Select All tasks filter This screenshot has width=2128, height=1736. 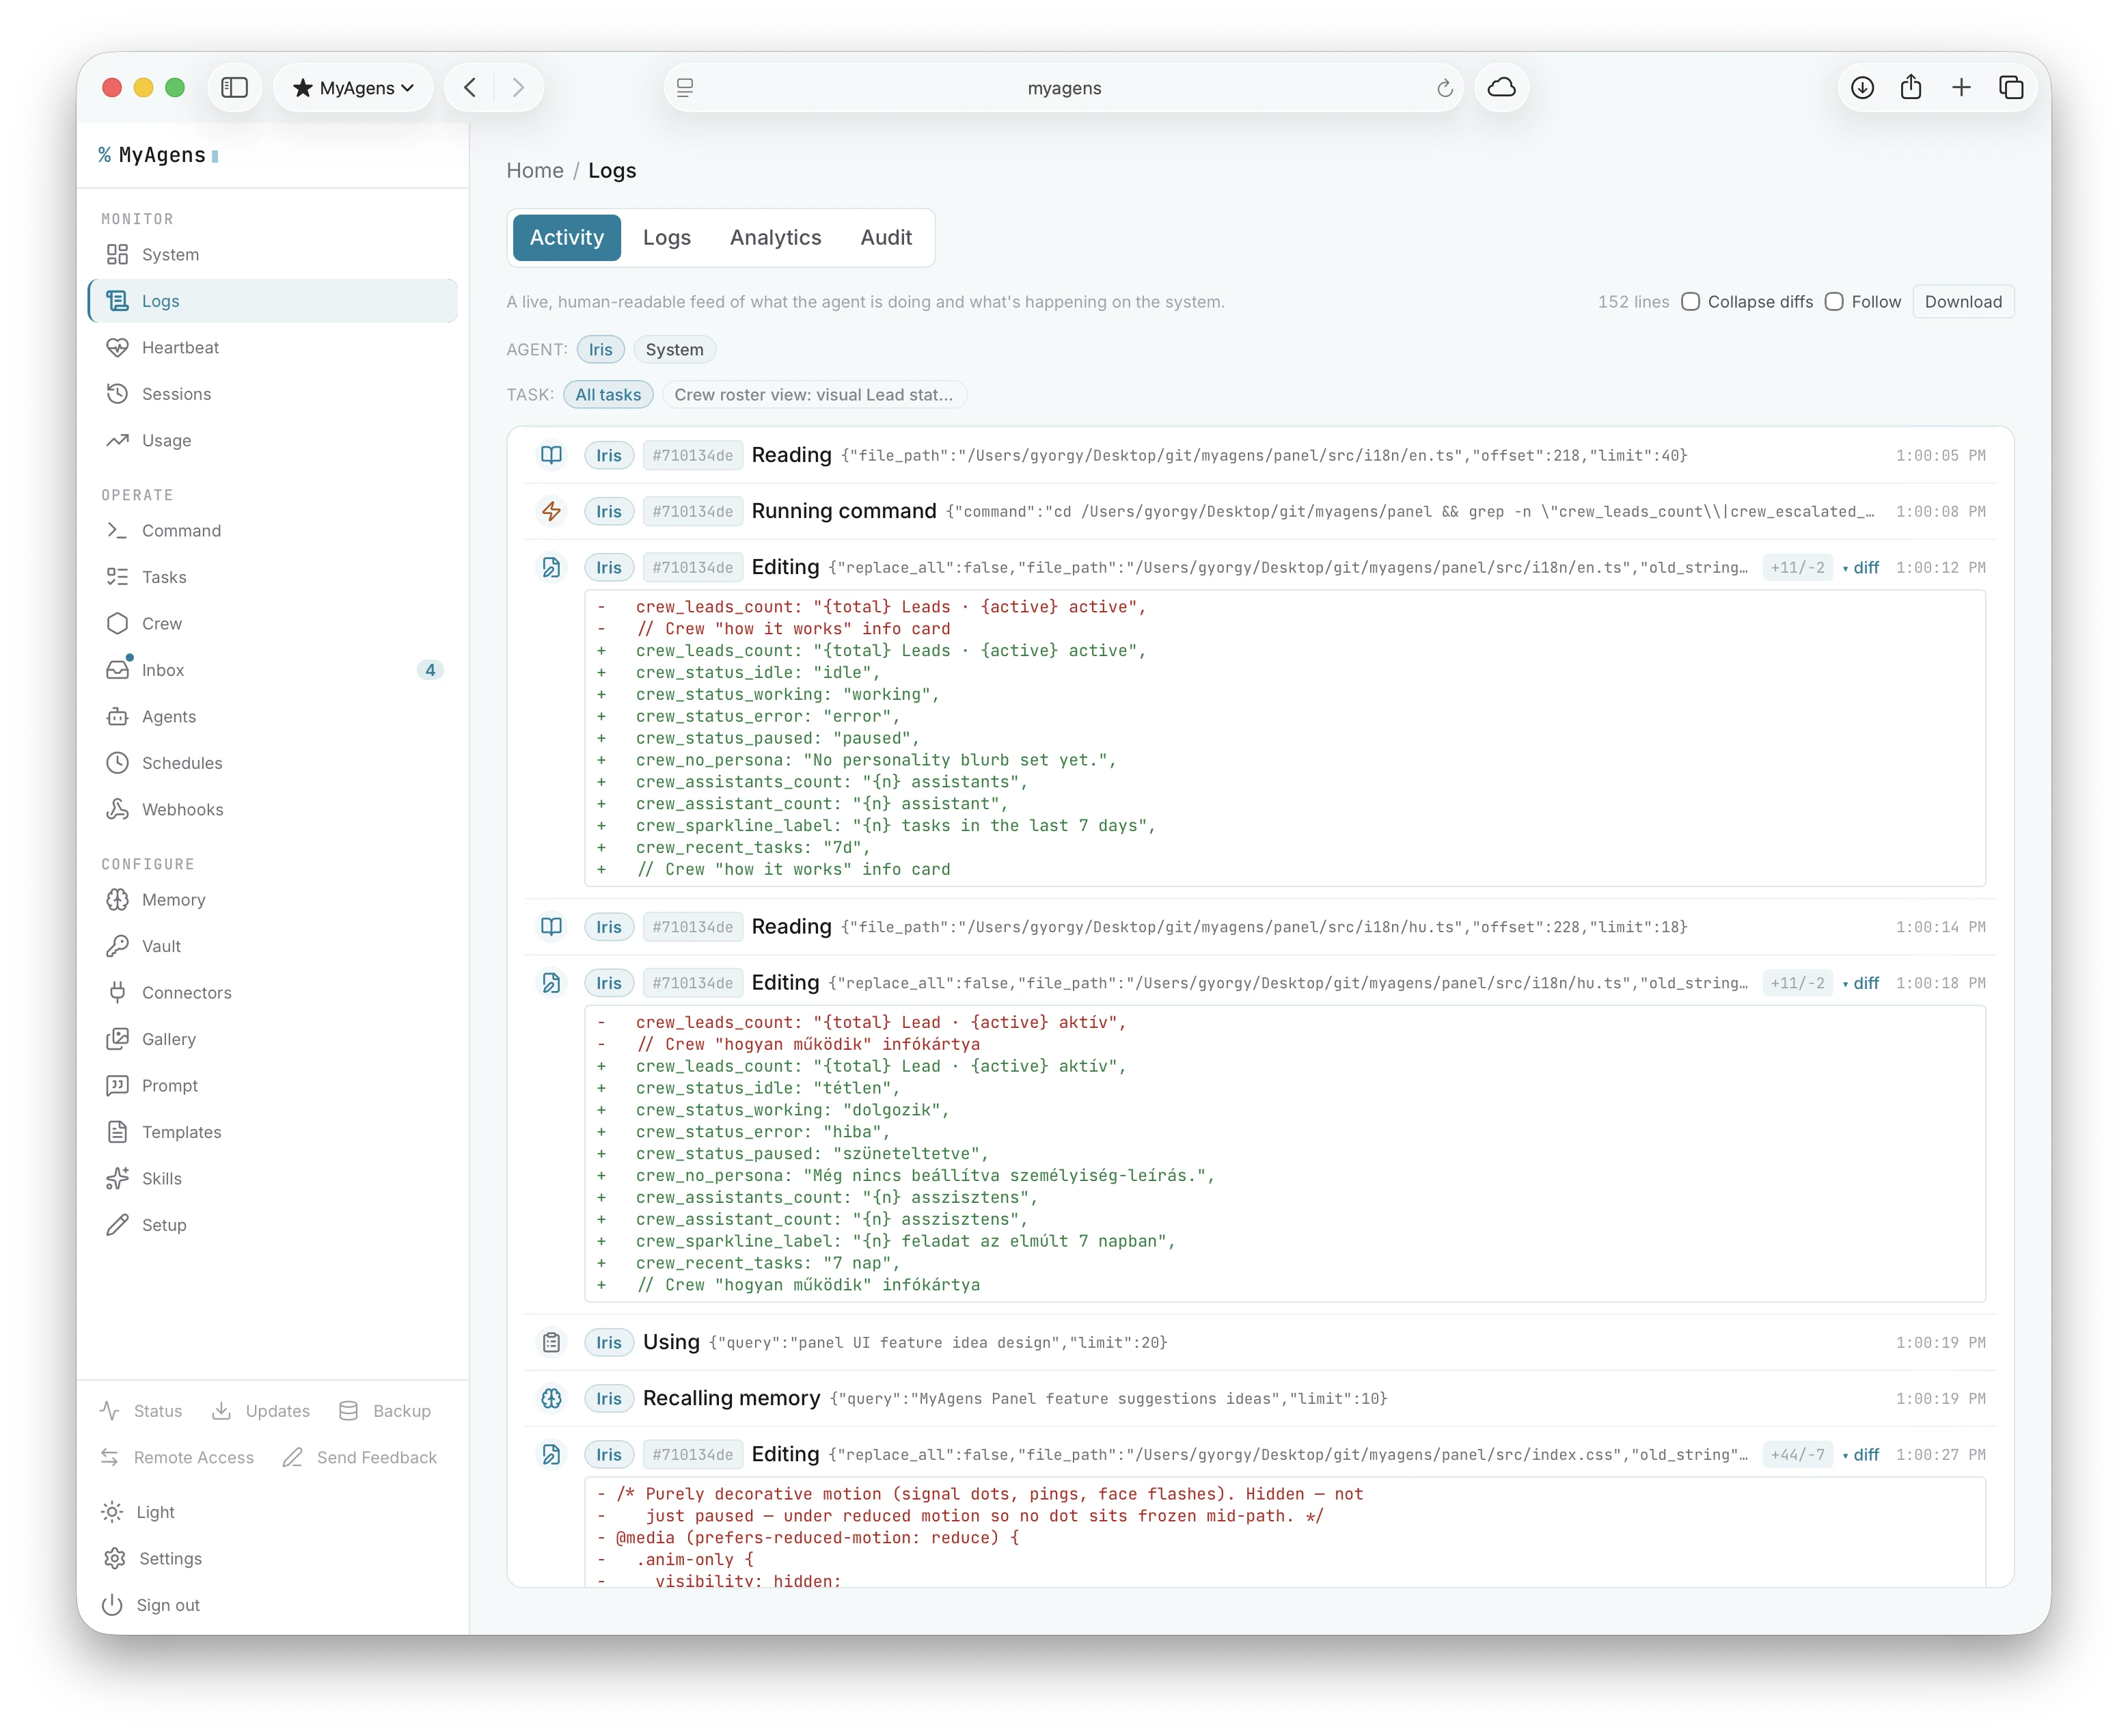[x=608, y=395]
